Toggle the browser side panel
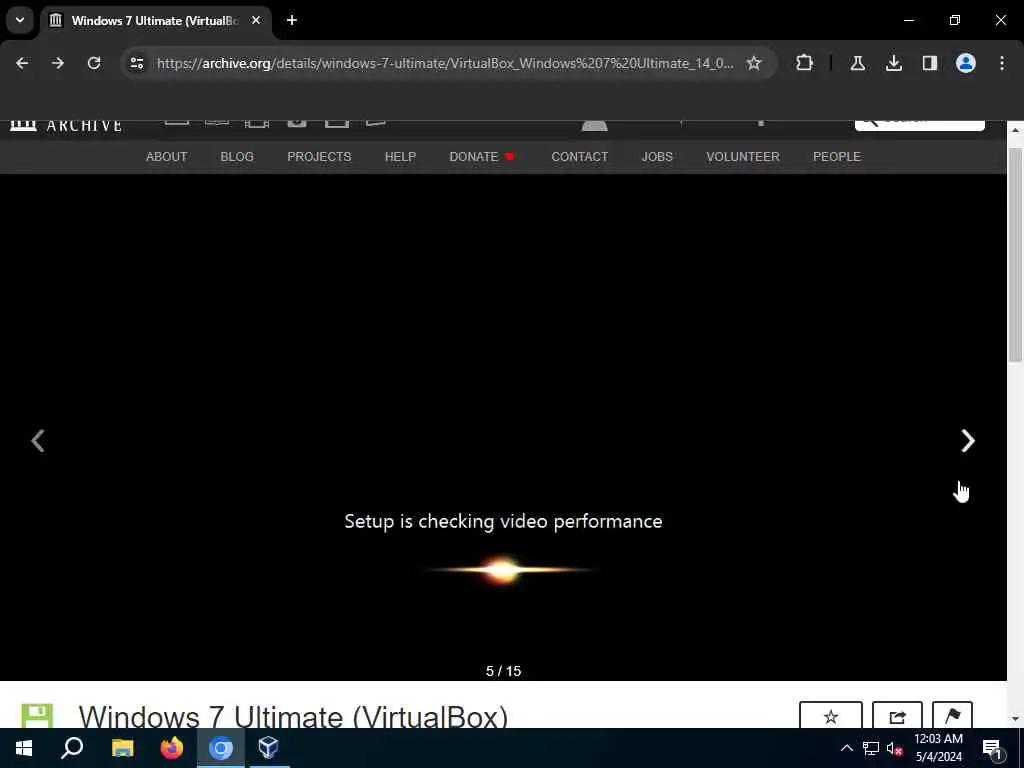Viewport: 1024px width, 768px height. [x=929, y=63]
